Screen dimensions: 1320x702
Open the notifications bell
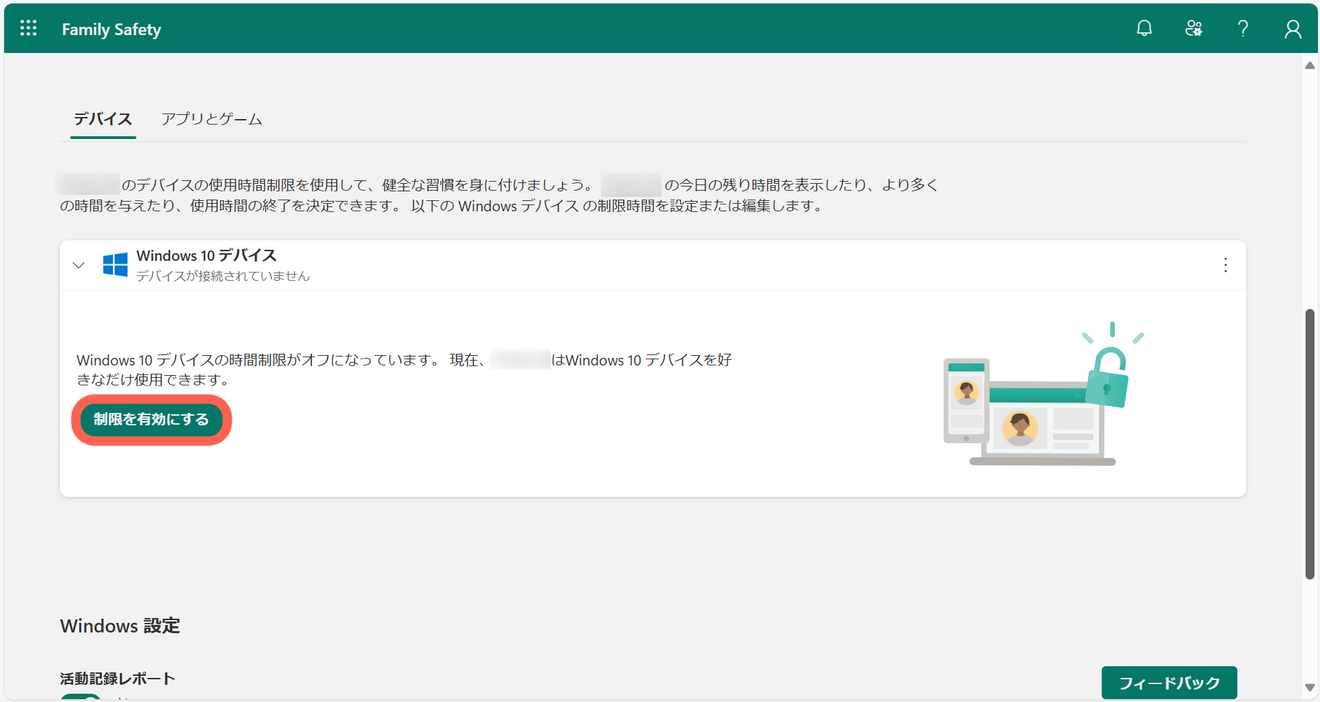coord(1145,29)
